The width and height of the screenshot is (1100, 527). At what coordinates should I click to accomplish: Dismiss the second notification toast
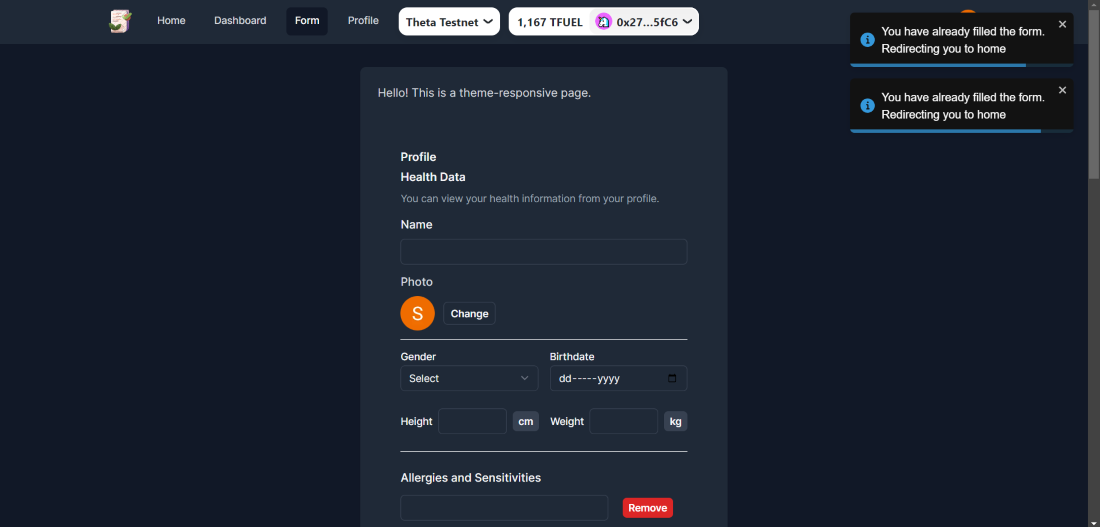point(1062,90)
